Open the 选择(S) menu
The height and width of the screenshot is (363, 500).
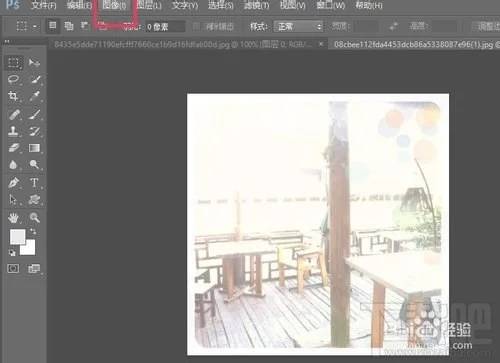coord(221,6)
